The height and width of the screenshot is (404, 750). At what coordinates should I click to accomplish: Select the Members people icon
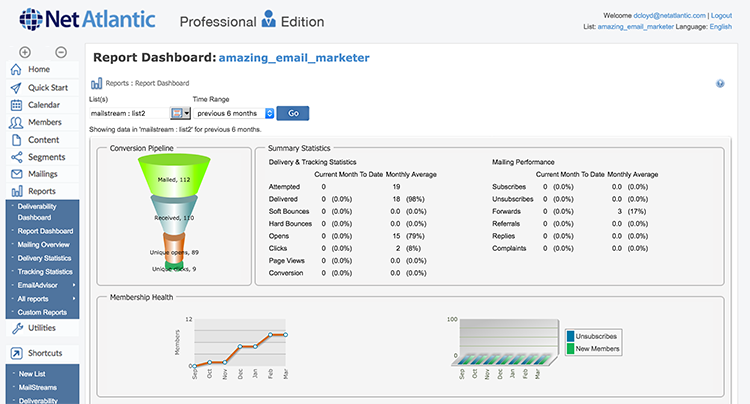16,122
